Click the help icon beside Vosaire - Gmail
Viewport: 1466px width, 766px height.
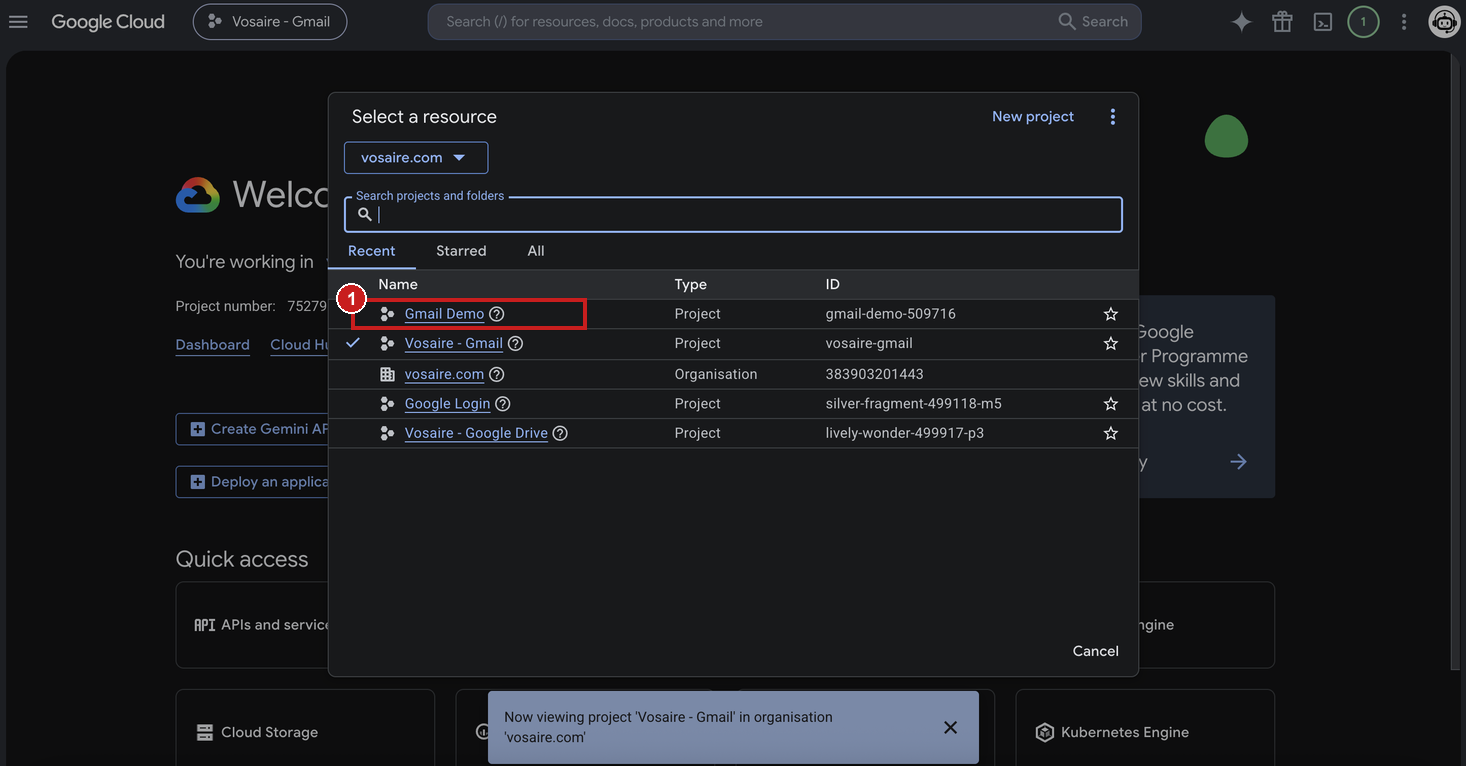(516, 343)
